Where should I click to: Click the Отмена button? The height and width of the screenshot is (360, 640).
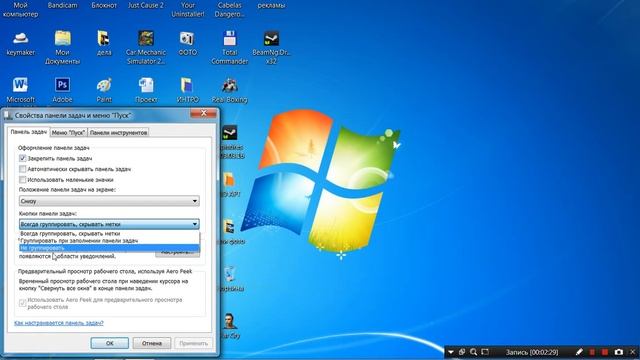tap(152, 343)
